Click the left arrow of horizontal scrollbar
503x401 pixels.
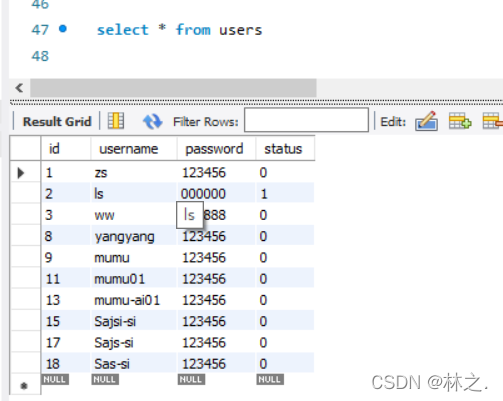[19, 88]
